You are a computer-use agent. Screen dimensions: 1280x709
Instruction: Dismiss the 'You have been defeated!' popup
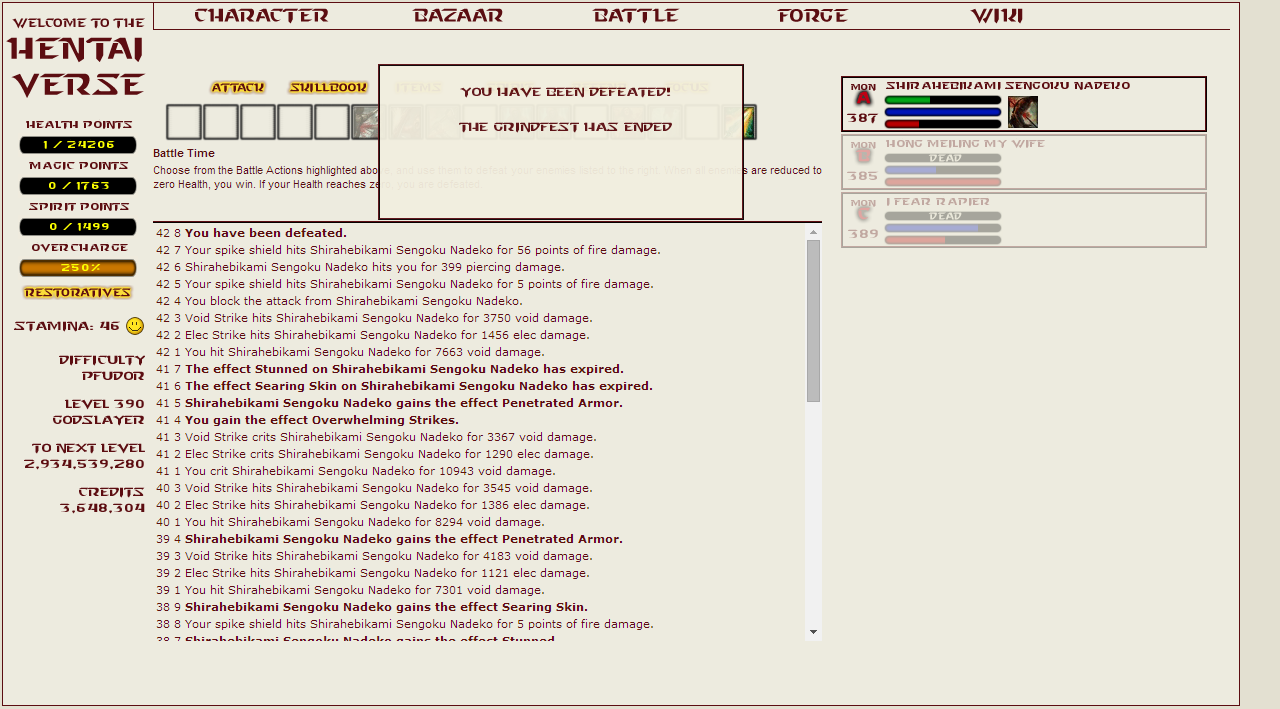coord(561,142)
